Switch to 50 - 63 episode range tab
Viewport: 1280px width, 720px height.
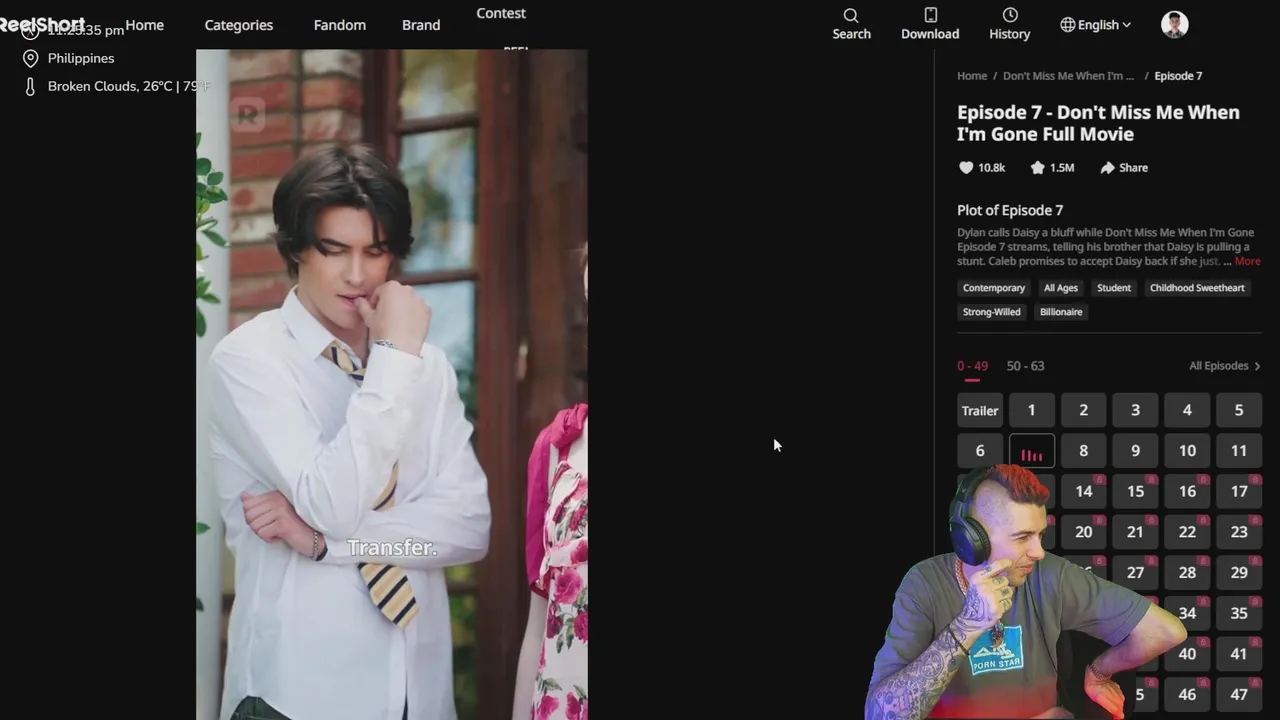point(1025,366)
